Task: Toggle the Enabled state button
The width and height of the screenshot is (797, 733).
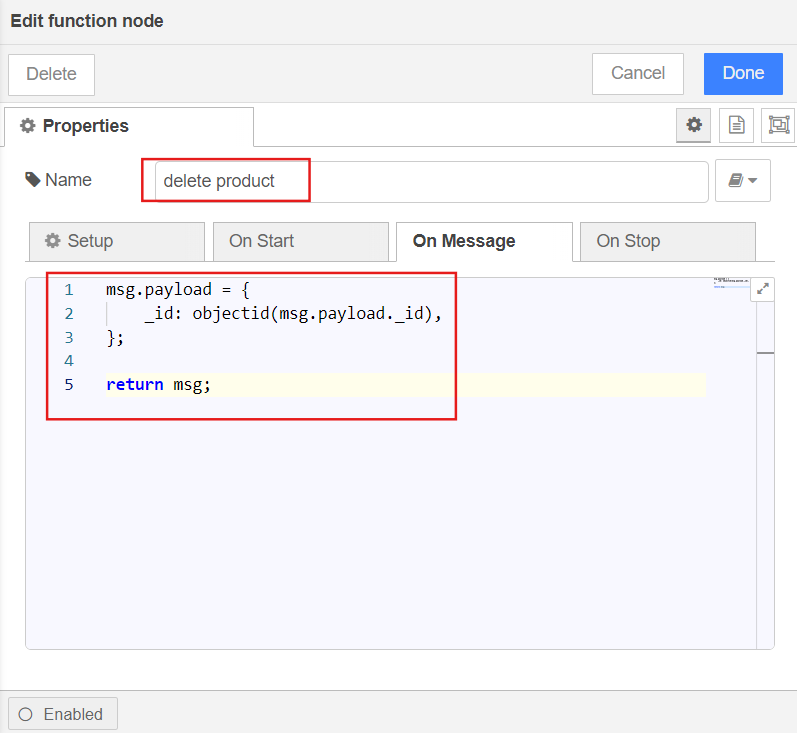Action: tap(62, 714)
